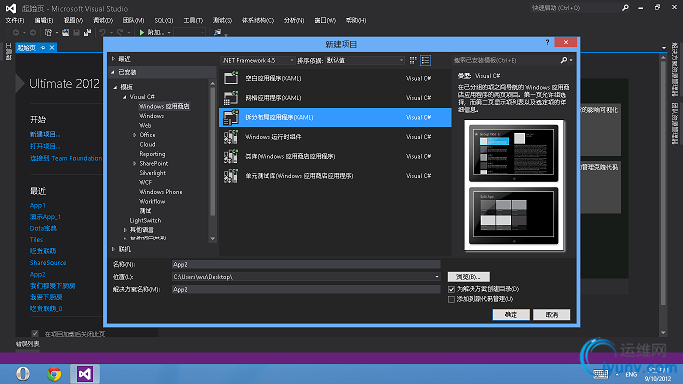The height and width of the screenshot is (384, 683).
Task: Click the green Start/Attach play icon
Action: [x=142, y=32]
